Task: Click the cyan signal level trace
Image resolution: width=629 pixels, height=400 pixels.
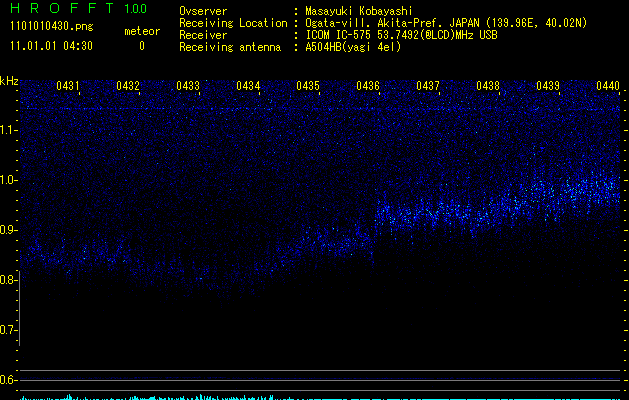Action: click(x=200, y=397)
